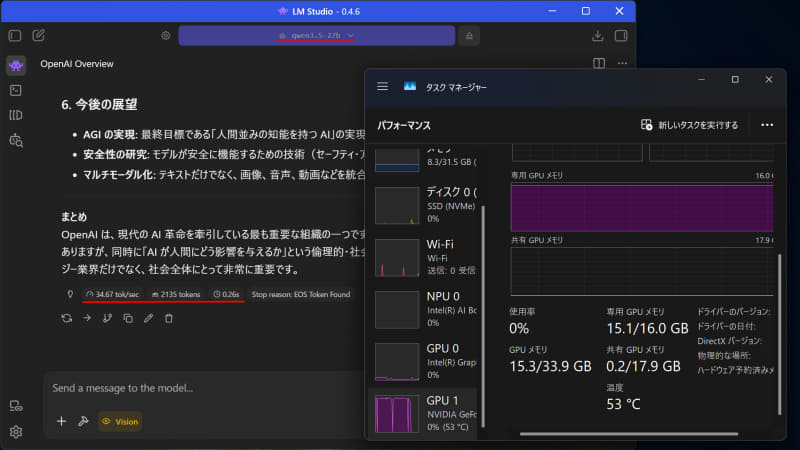Click the split view icon beside the chat title
The height and width of the screenshot is (450, 800).
599,63
